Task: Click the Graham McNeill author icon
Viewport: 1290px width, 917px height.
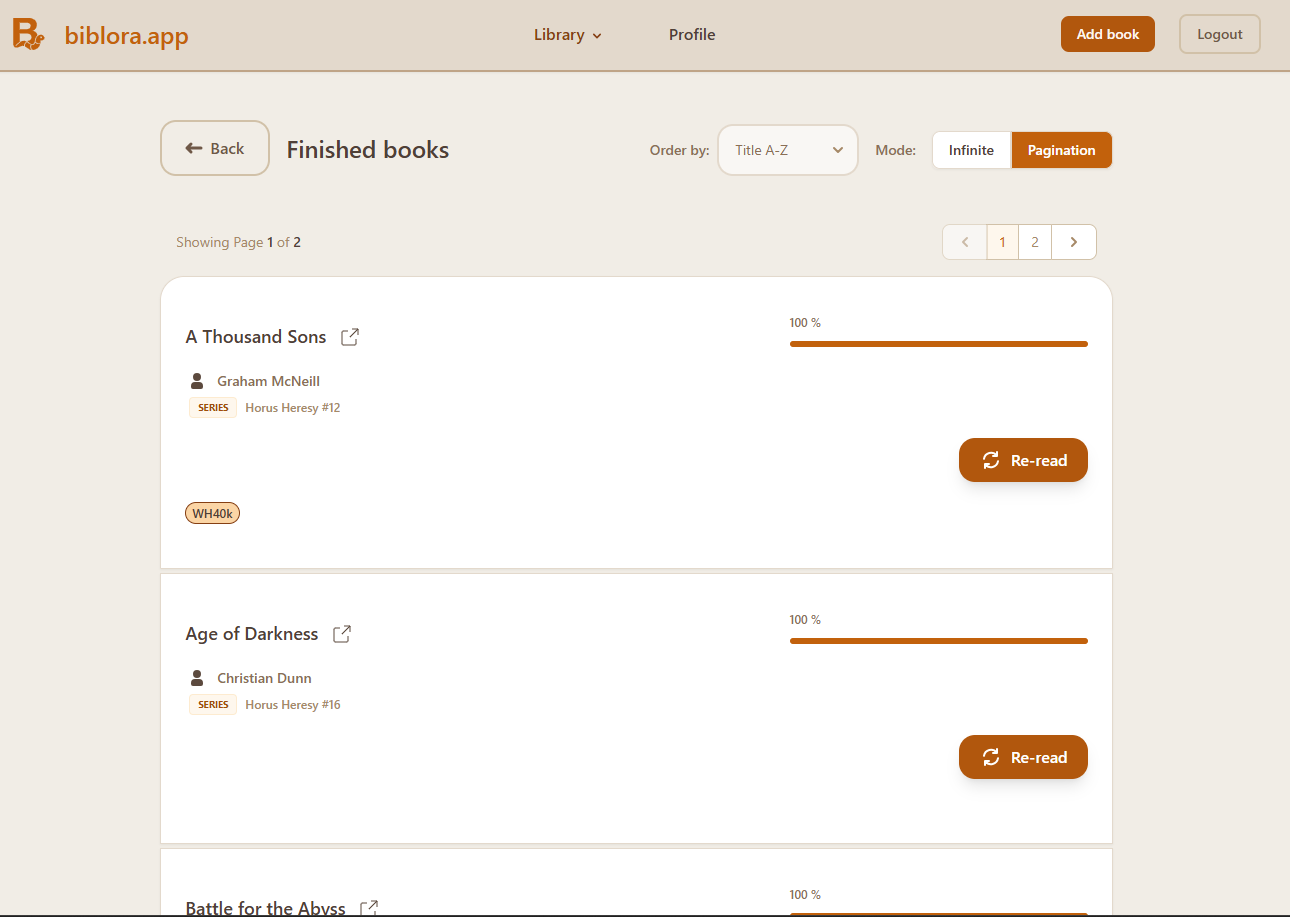Action: click(197, 381)
